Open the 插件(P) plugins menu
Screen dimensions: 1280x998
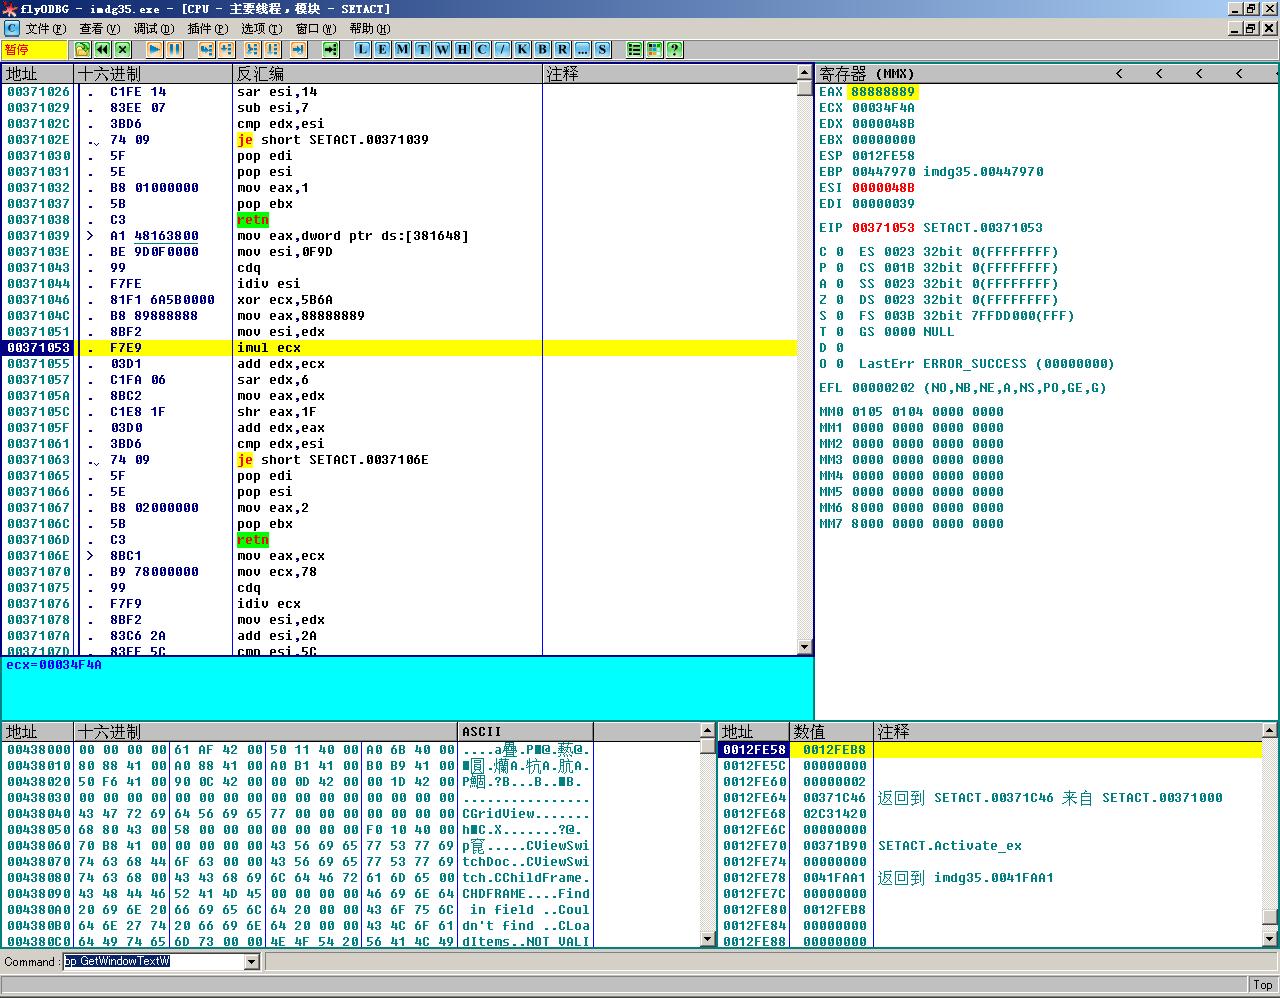(x=207, y=28)
